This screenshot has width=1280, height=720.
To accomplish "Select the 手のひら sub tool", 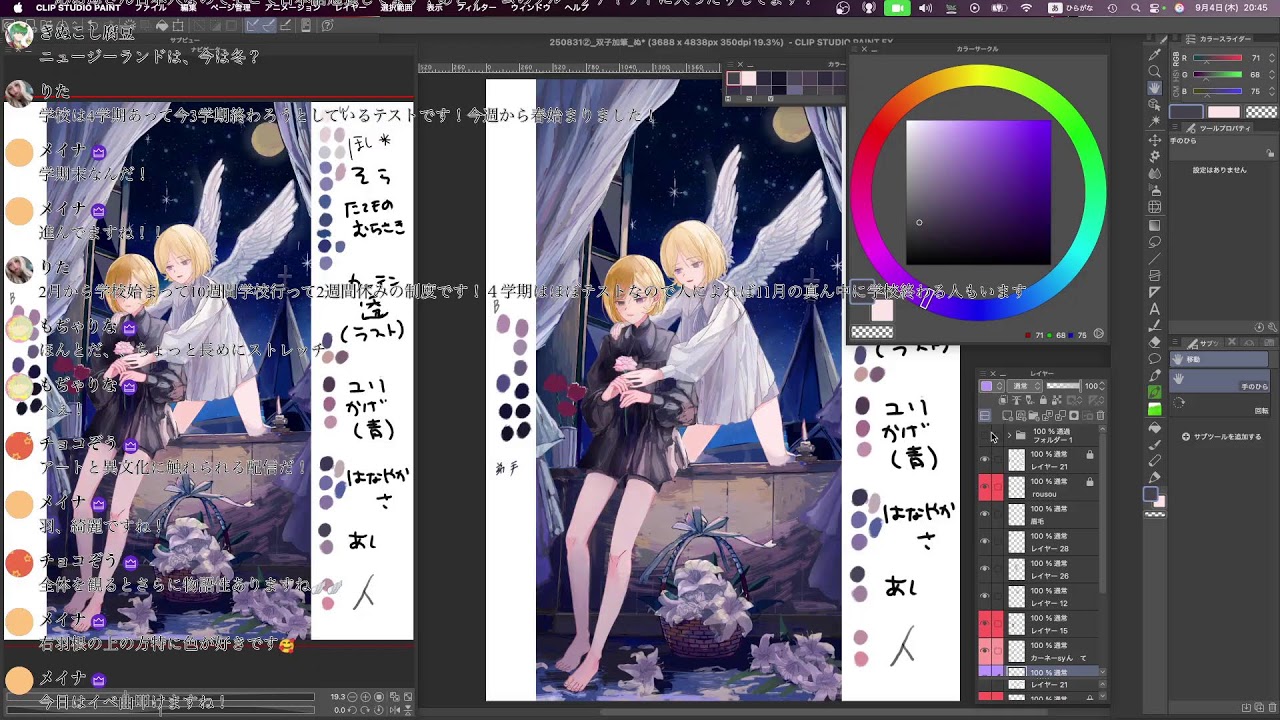I will (1219, 381).
